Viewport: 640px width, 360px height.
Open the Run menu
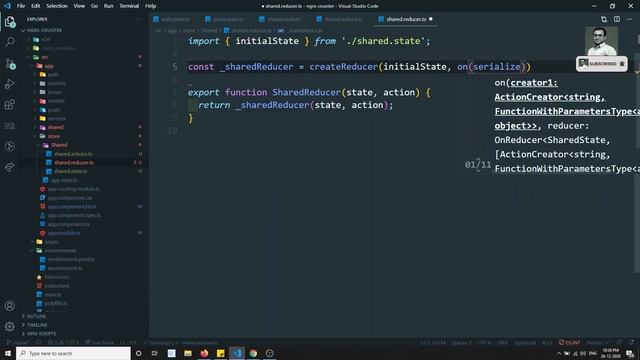(109, 6)
